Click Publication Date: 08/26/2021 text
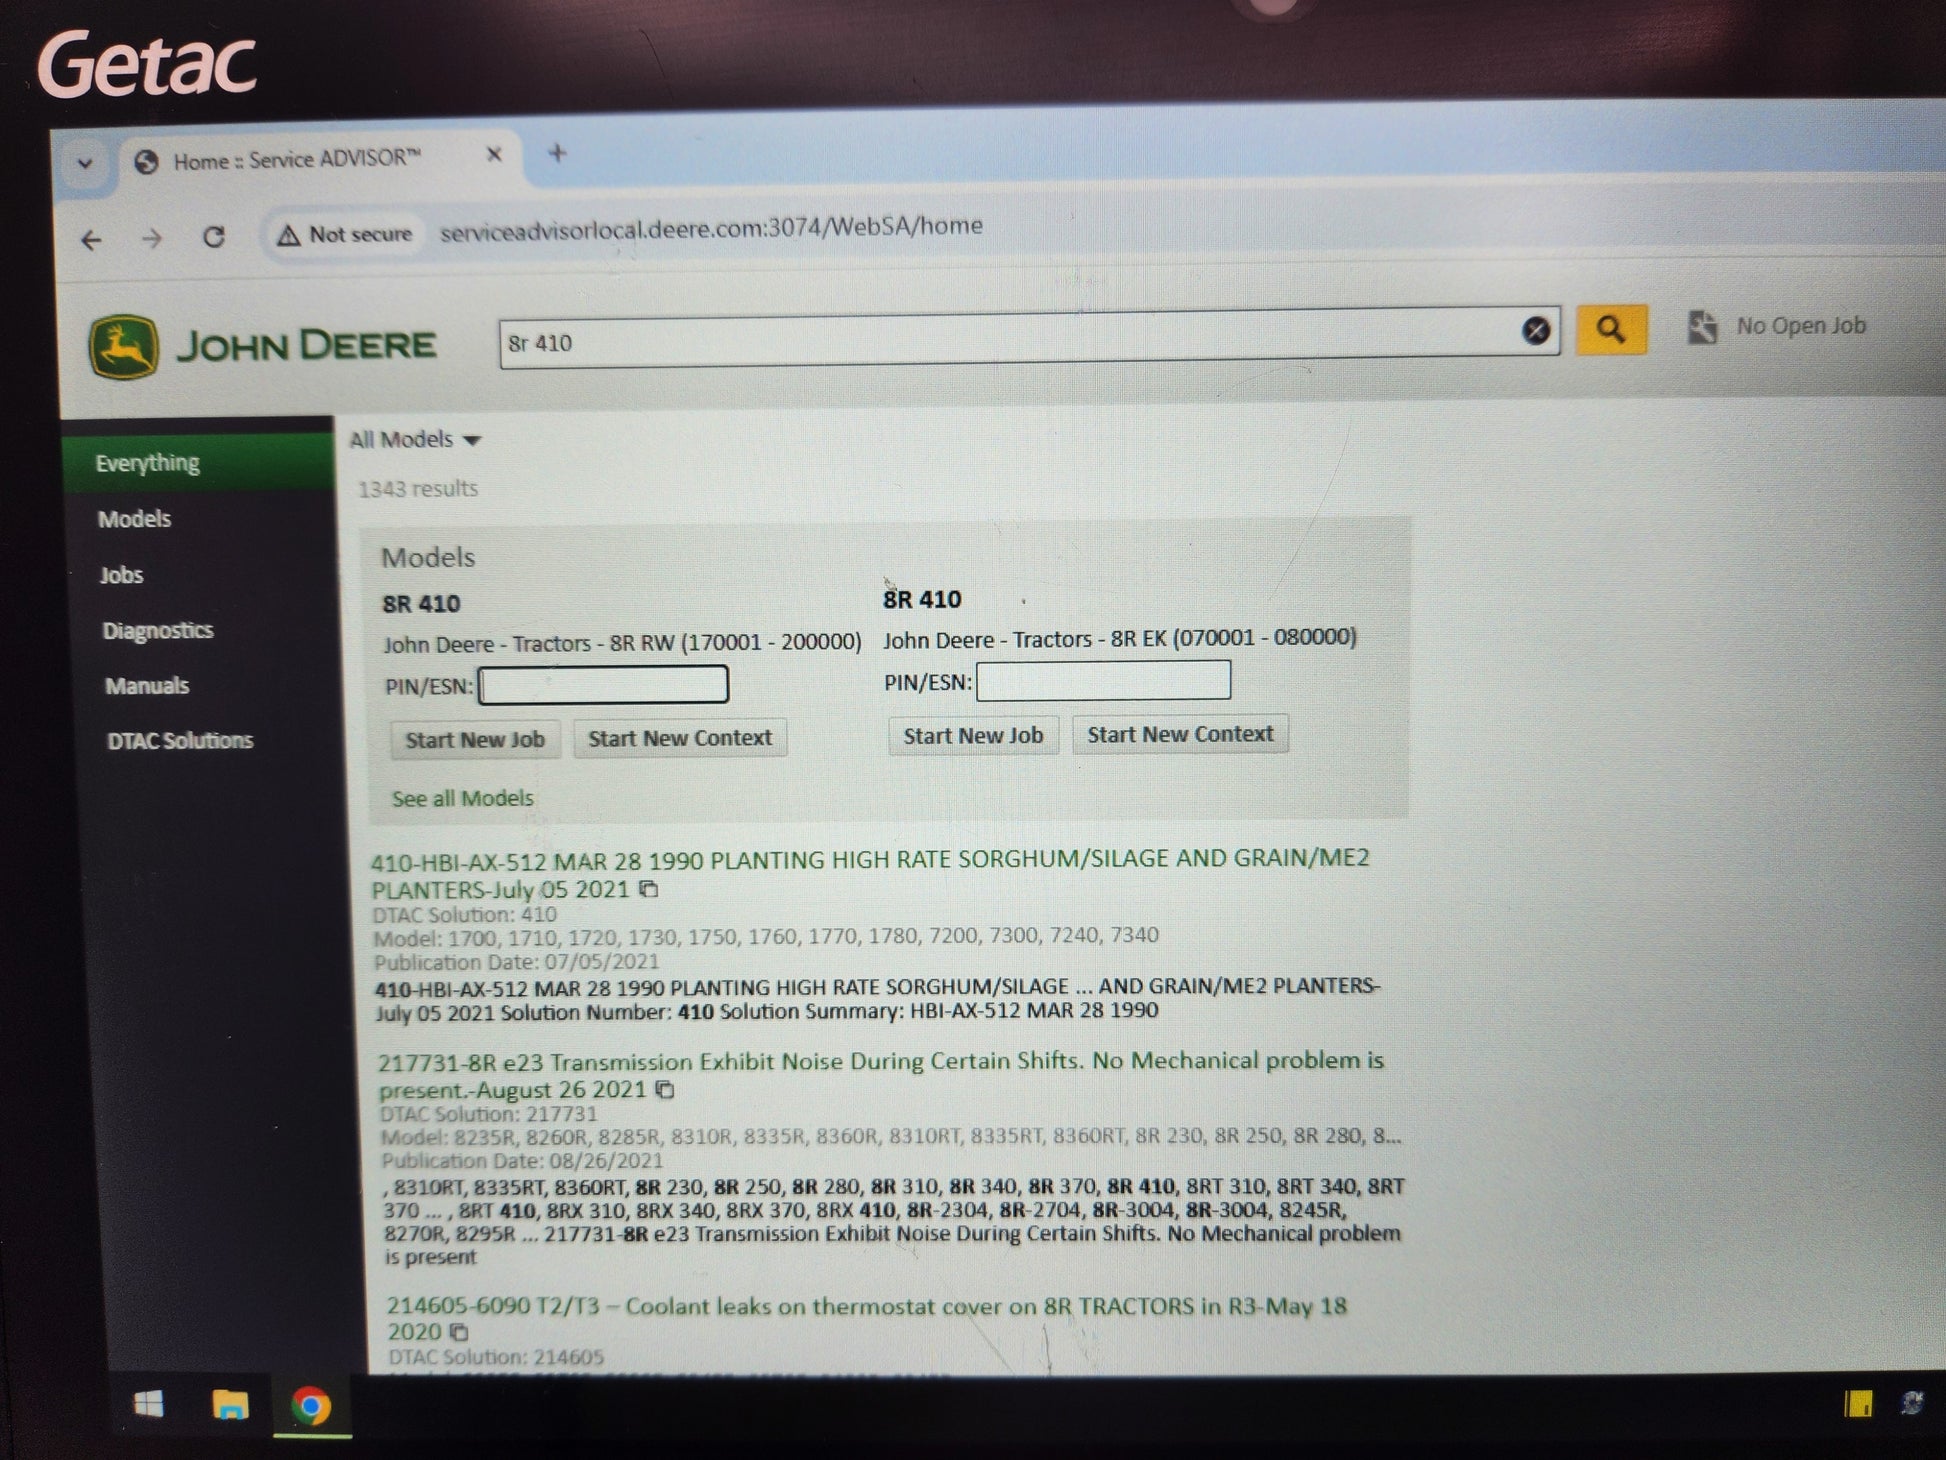The image size is (1946, 1460). 522,1161
